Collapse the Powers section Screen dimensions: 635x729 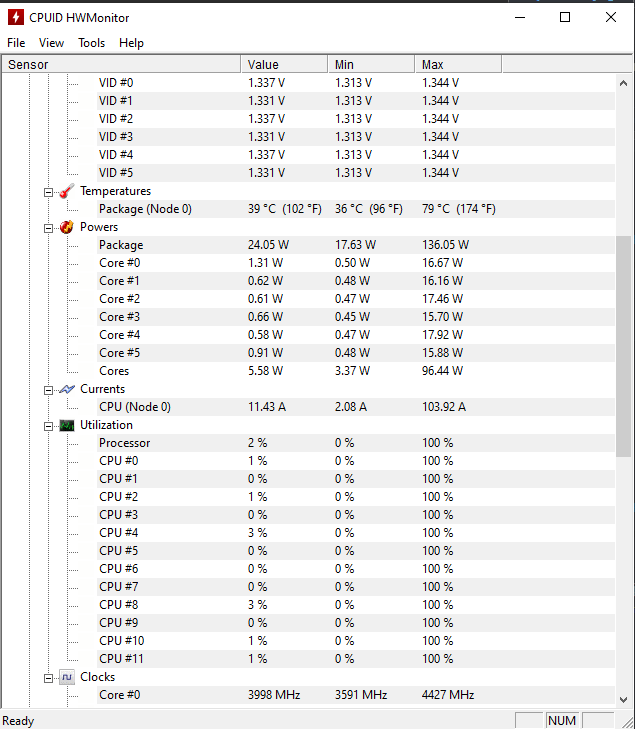pos(48,228)
